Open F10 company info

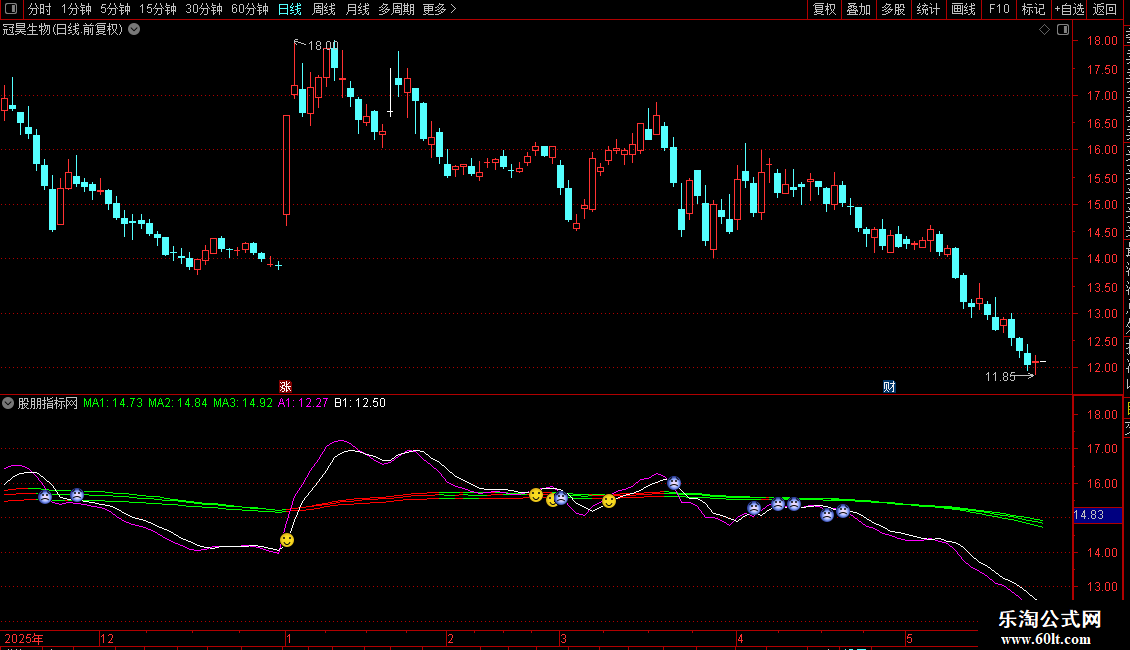point(999,9)
